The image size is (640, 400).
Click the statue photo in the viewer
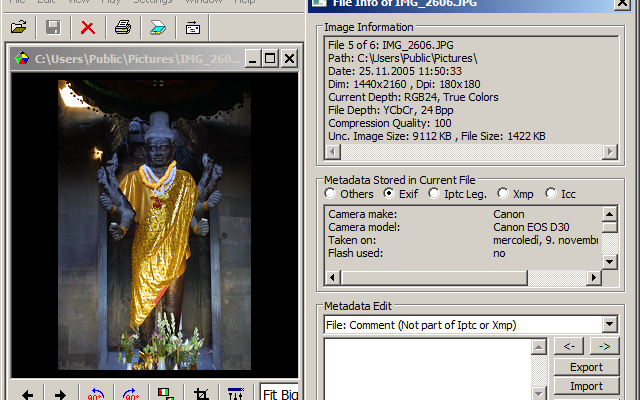click(154, 225)
